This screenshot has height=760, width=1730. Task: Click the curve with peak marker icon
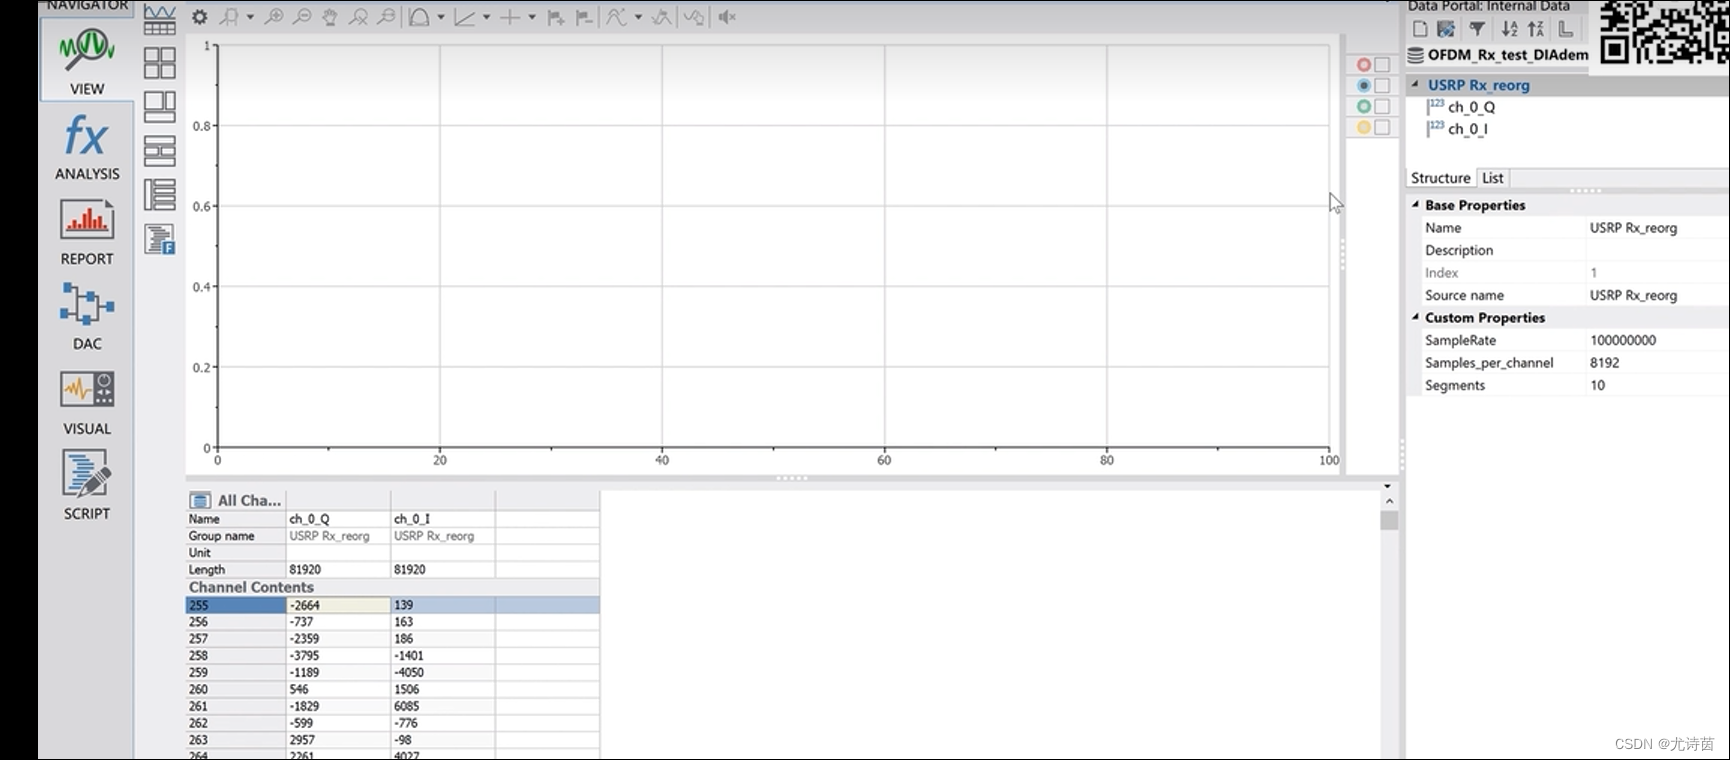(x=661, y=17)
